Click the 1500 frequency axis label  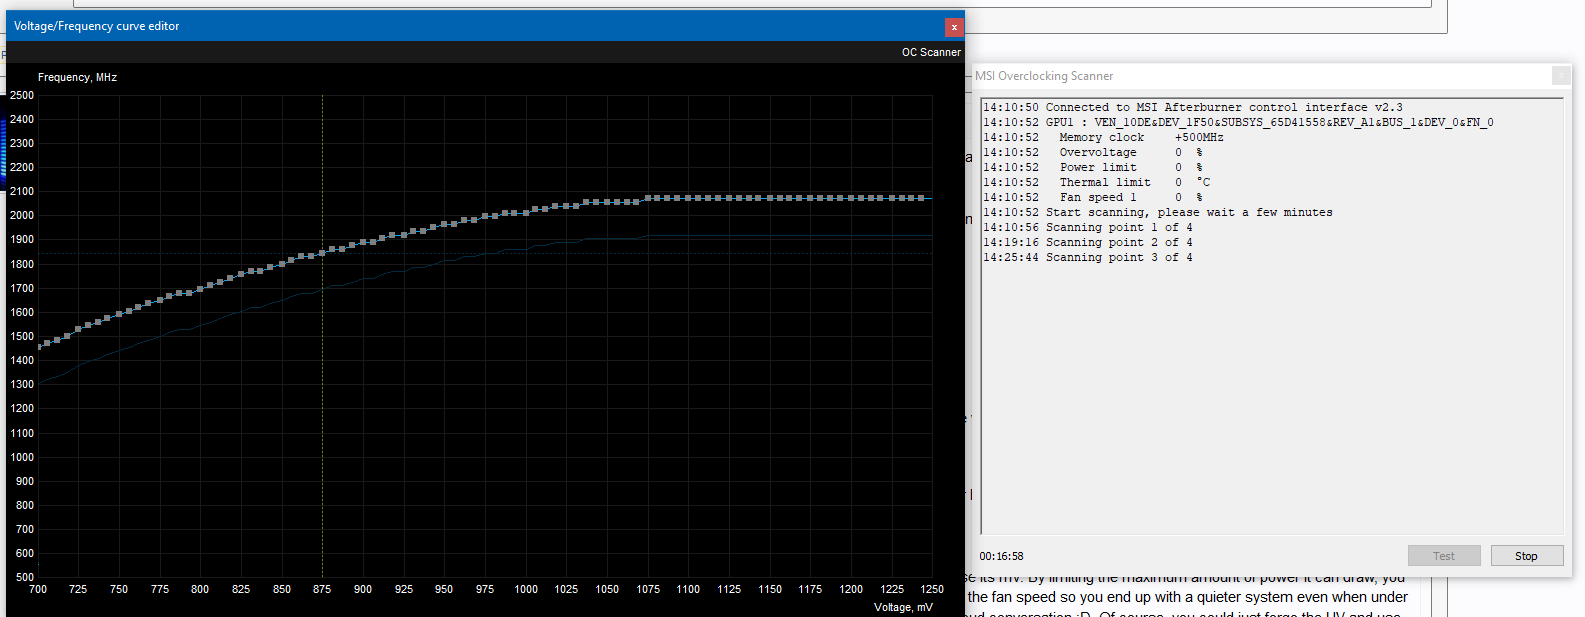22,336
